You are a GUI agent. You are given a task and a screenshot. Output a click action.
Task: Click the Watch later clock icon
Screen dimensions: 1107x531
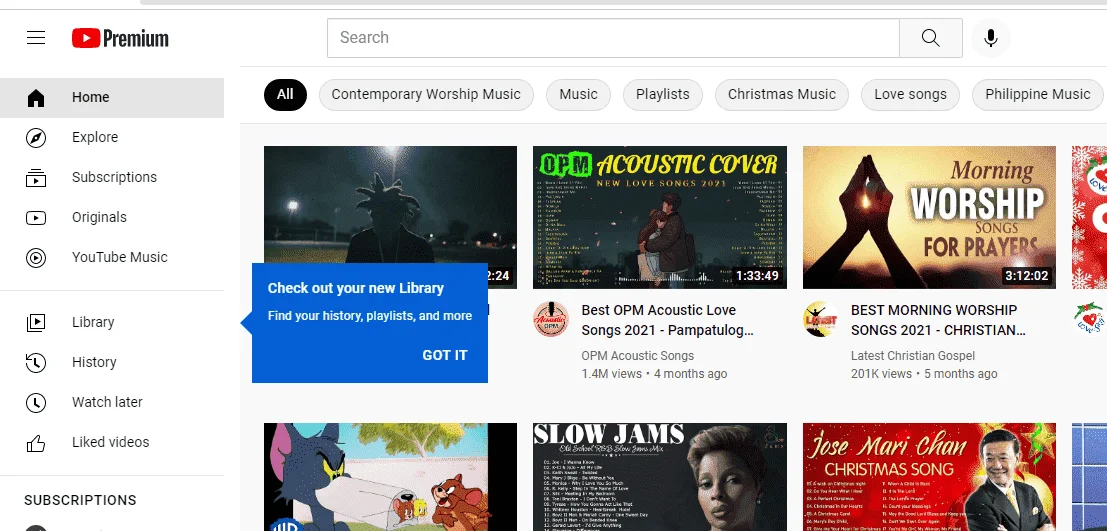click(x=36, y=402)
